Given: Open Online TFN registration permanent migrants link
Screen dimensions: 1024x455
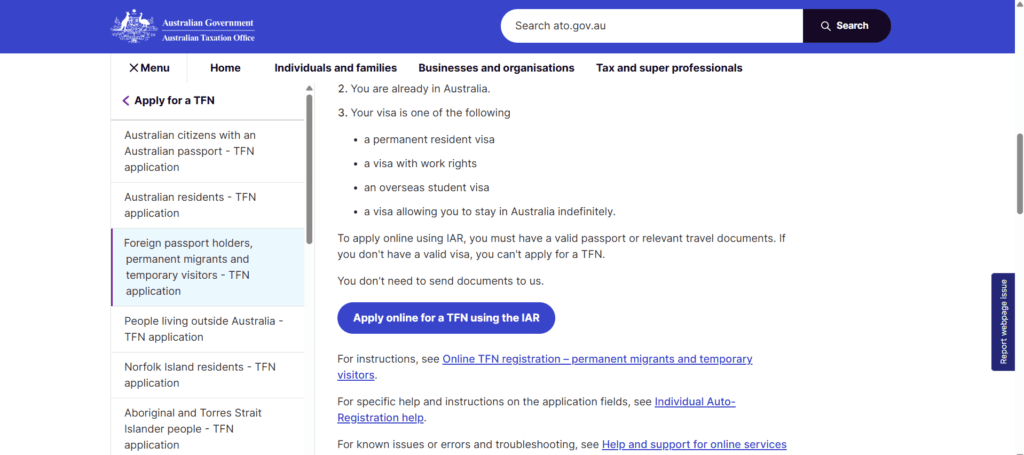Looking at the screenshot, I should (545, 367).
